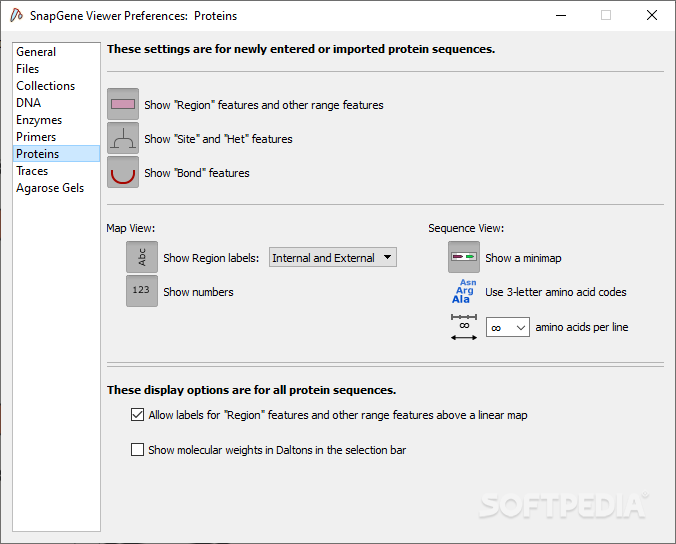Click the 'Show a minimap' label
The image size is (676, 544).
[x=523, y=258]
